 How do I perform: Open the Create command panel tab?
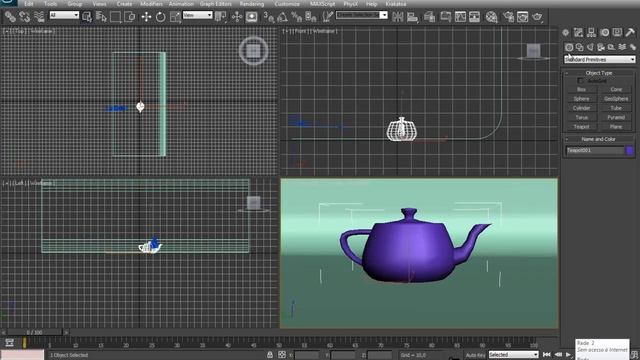point(566,32)
